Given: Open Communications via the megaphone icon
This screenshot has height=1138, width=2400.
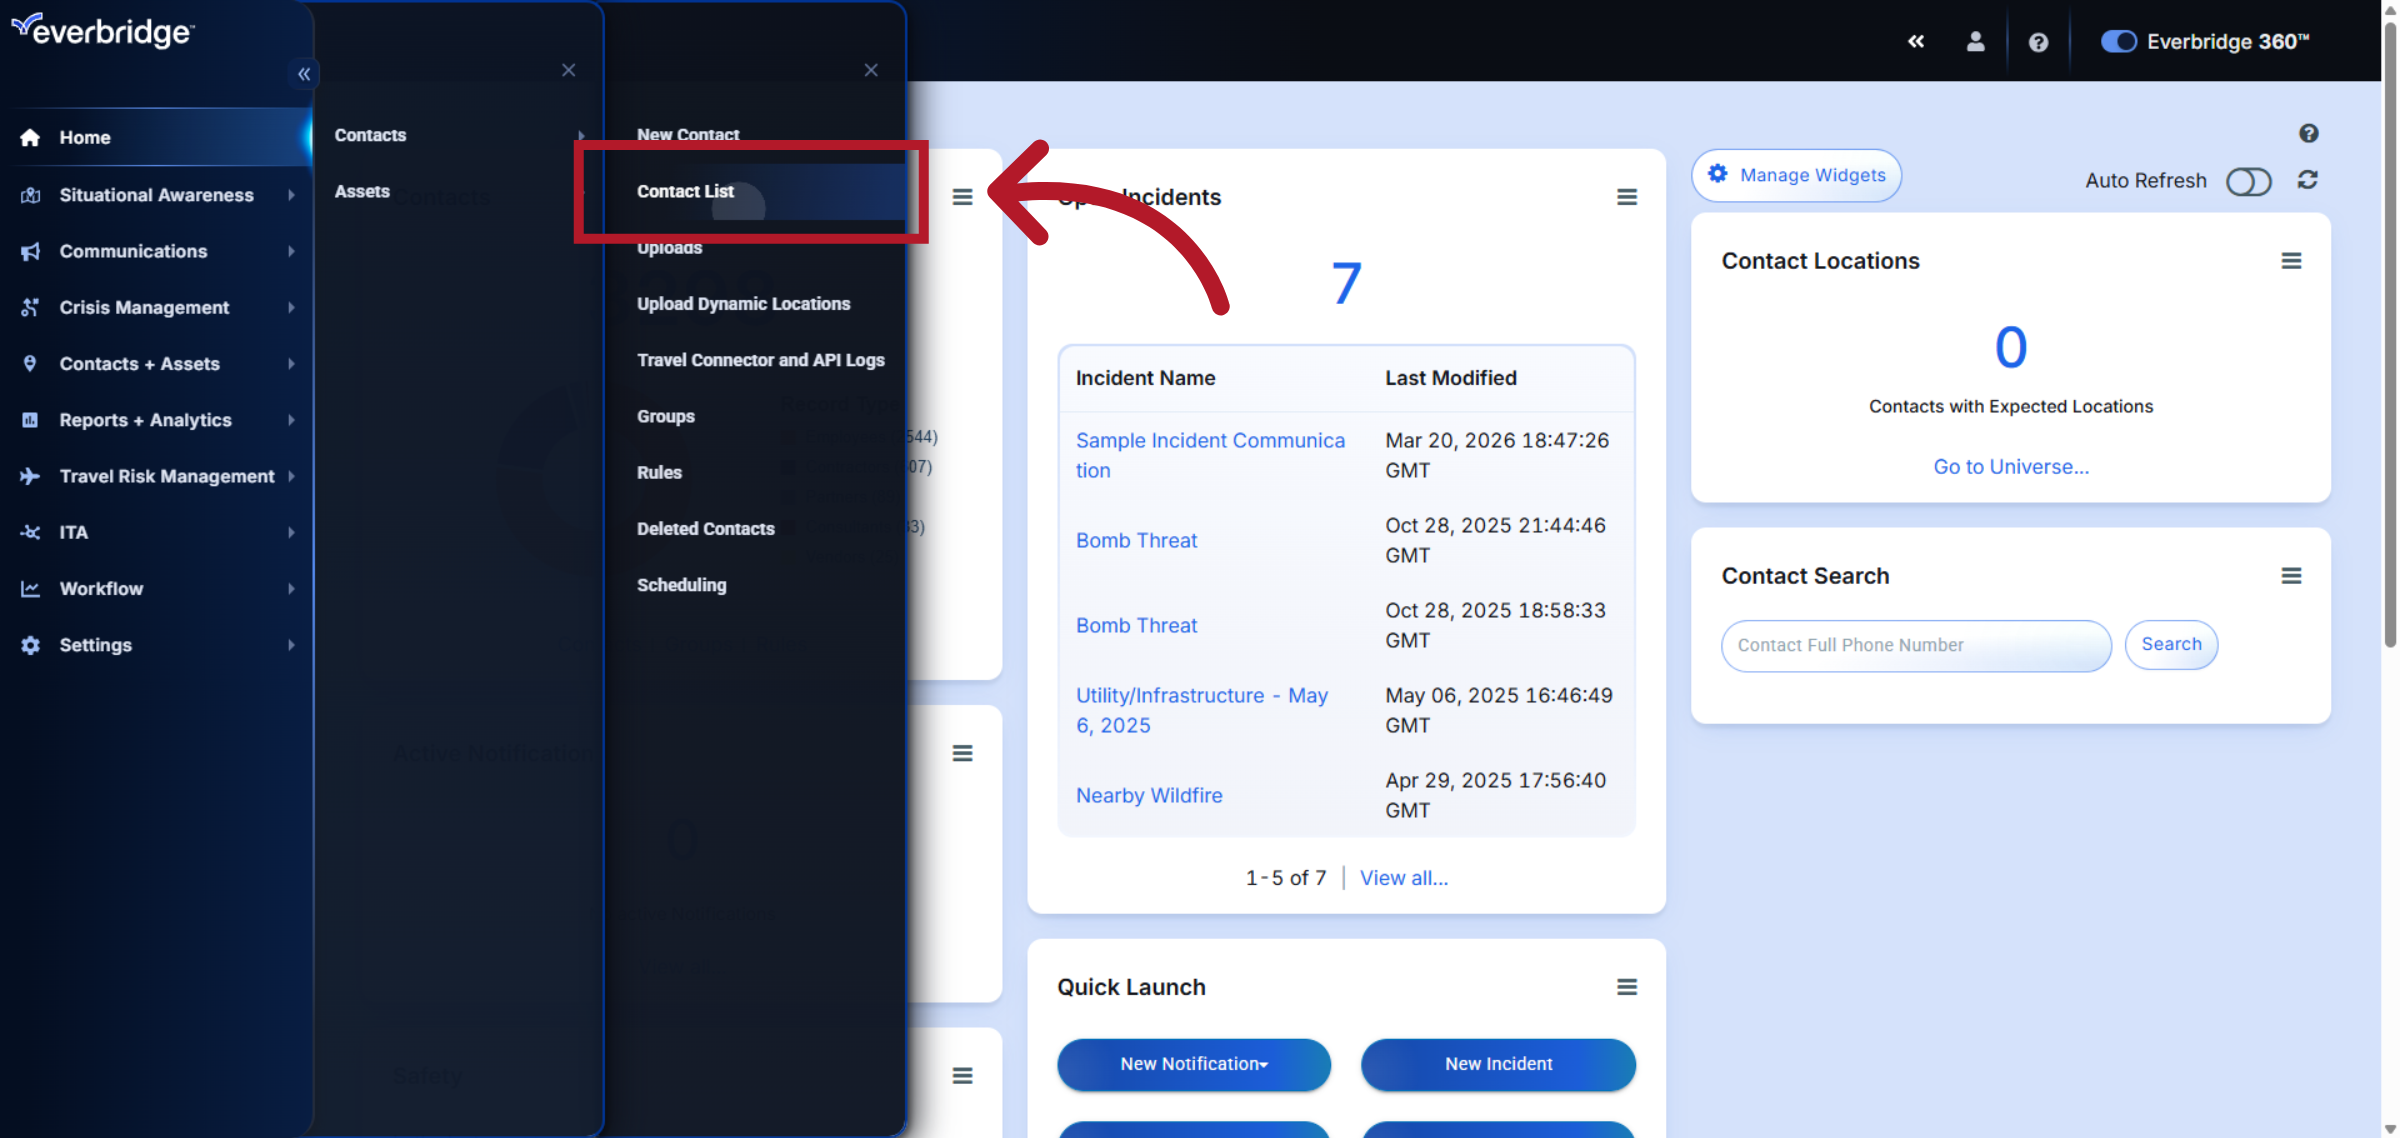Looking at the screenshot, I should (31, 251).
